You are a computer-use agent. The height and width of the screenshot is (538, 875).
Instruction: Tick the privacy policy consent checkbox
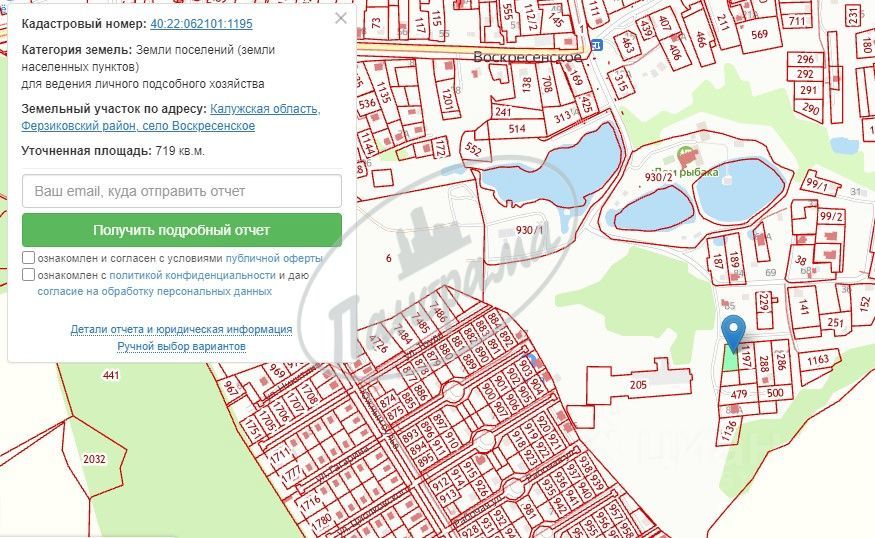coord(28,275)
